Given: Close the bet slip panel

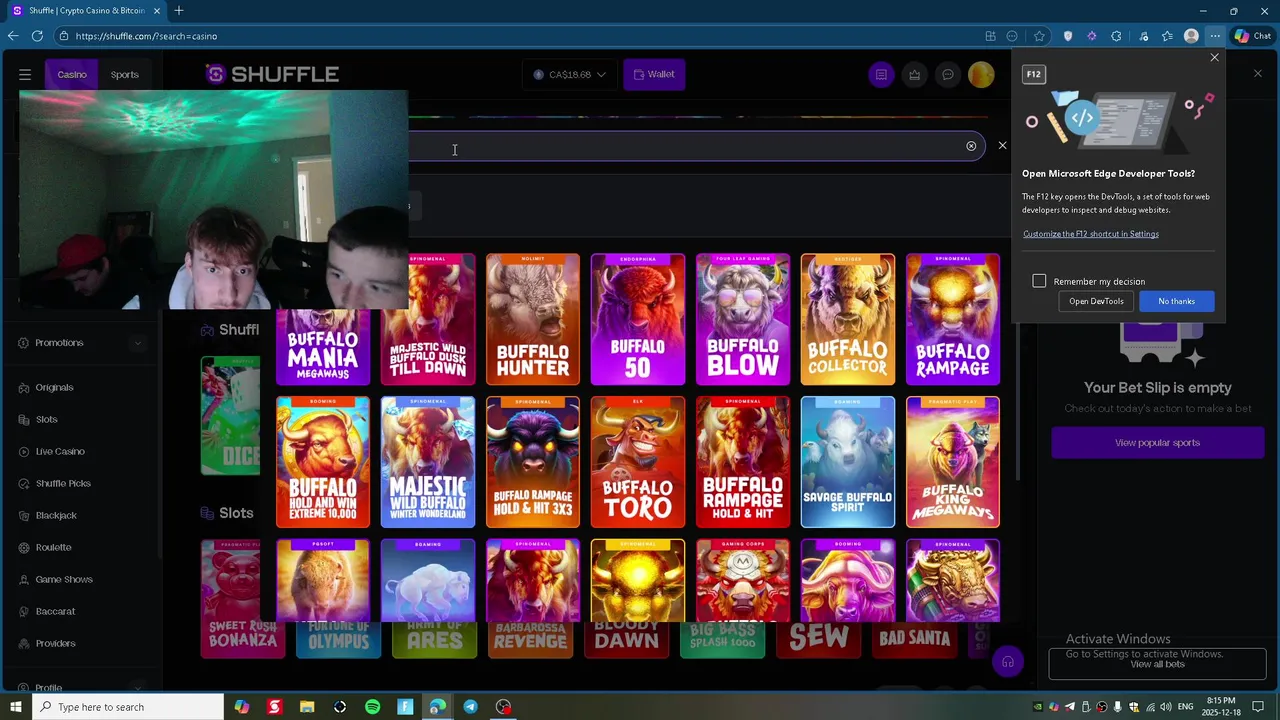Looking at the screenshot, I should point(1257,74).
